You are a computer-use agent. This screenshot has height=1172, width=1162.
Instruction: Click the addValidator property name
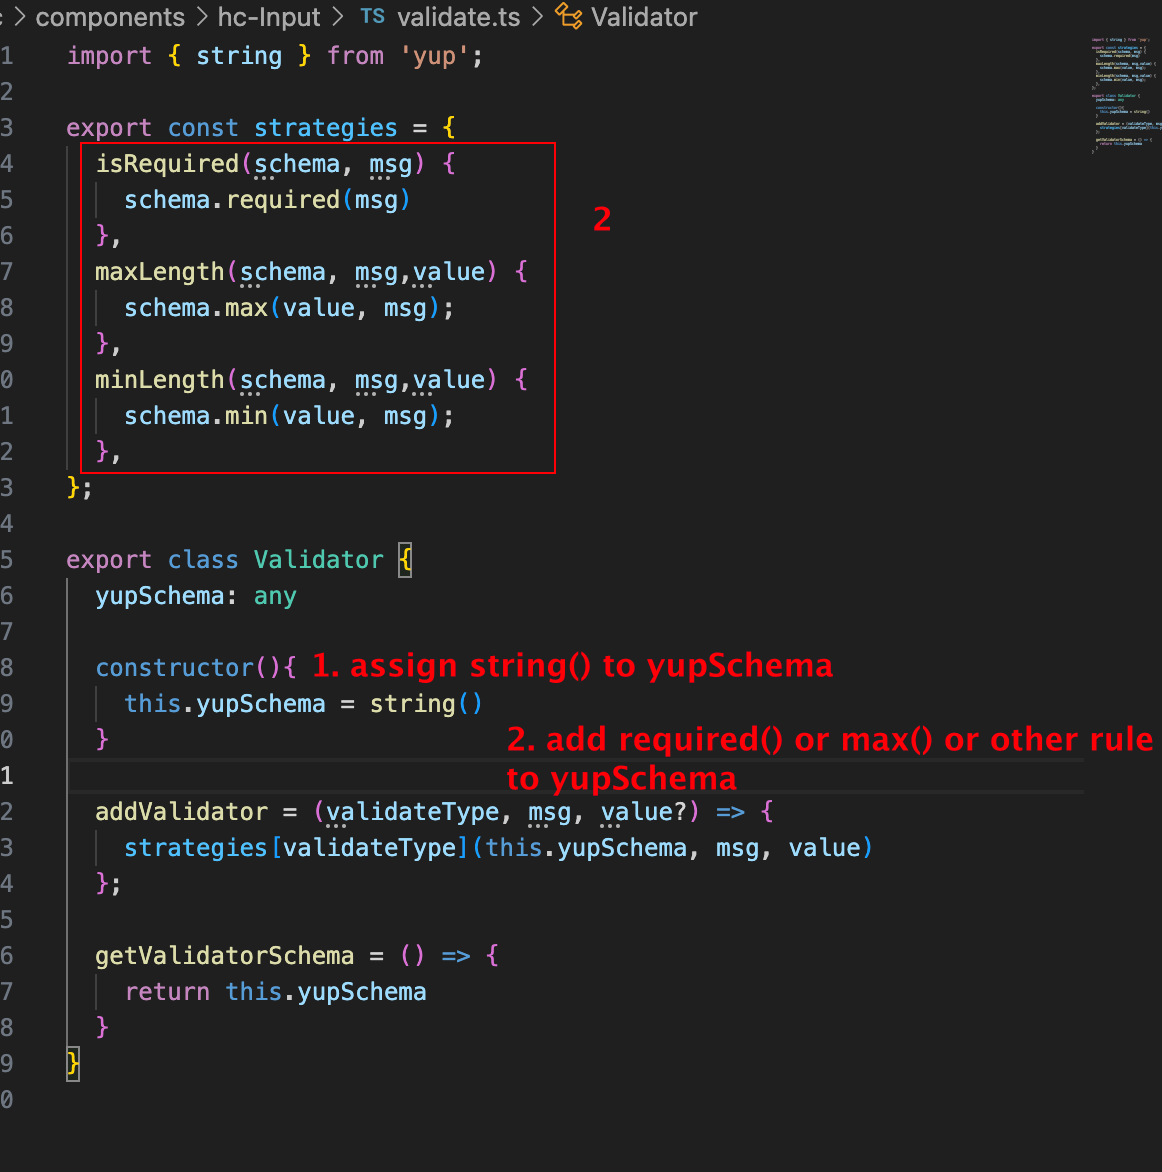pyautogui.click(x=181, y=812)
